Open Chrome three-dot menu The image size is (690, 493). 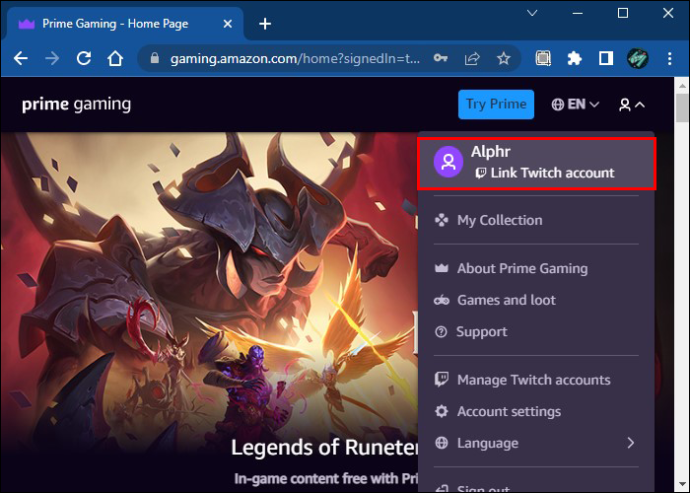click(x=669, y=58)
